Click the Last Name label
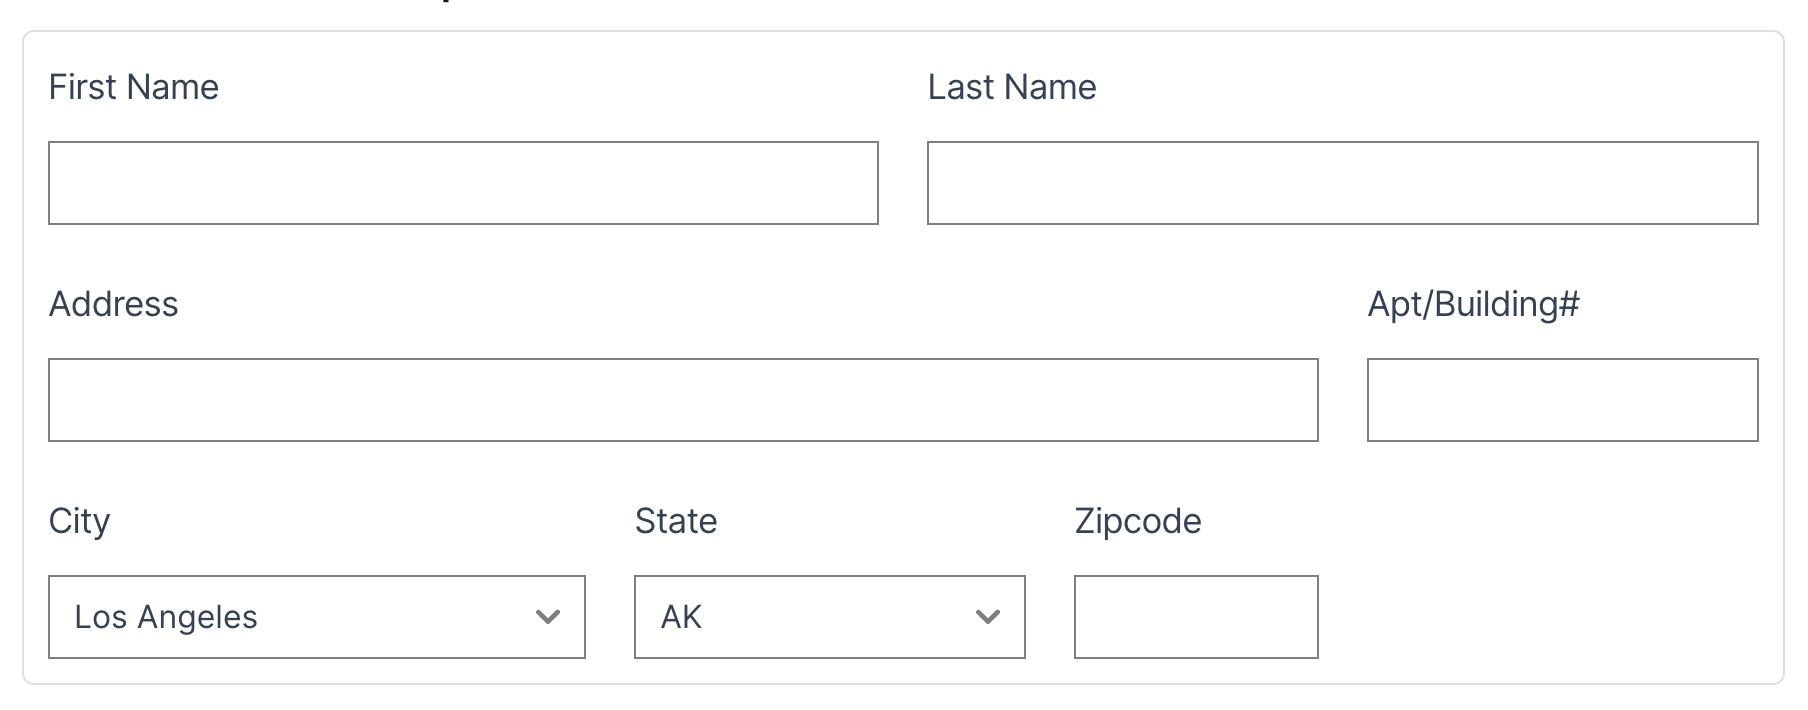Image resolution: width=1808 pixels, height=710 pixels. point(1012,87)
